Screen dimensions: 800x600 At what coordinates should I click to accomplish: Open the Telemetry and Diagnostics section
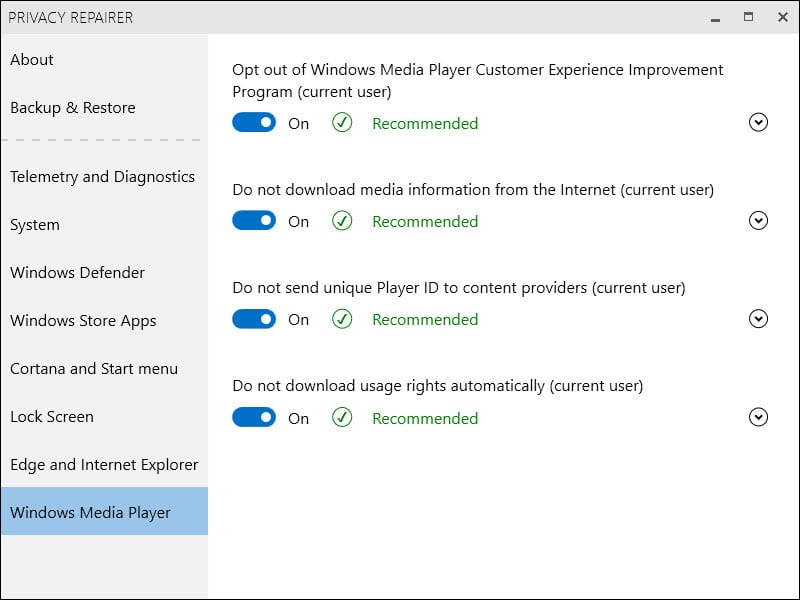(104, 177)
